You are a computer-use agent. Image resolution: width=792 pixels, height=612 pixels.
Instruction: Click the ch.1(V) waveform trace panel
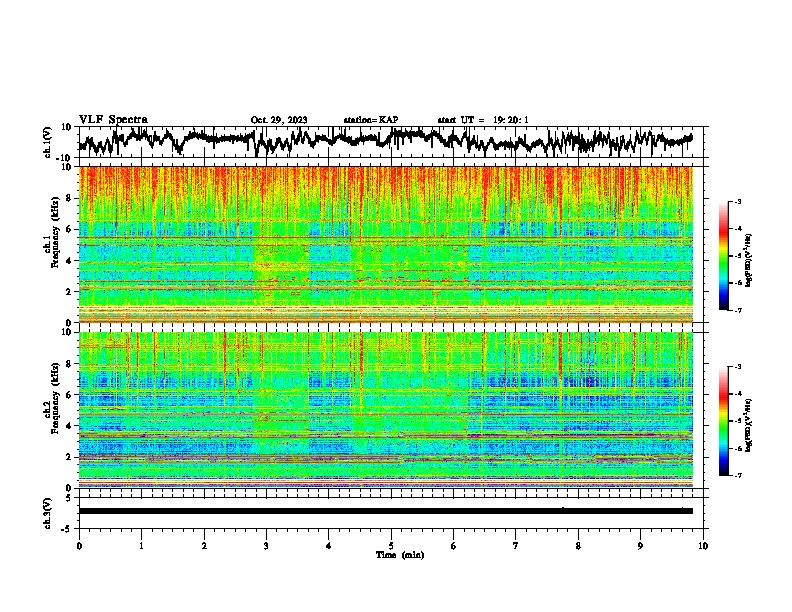coord(393,142)
